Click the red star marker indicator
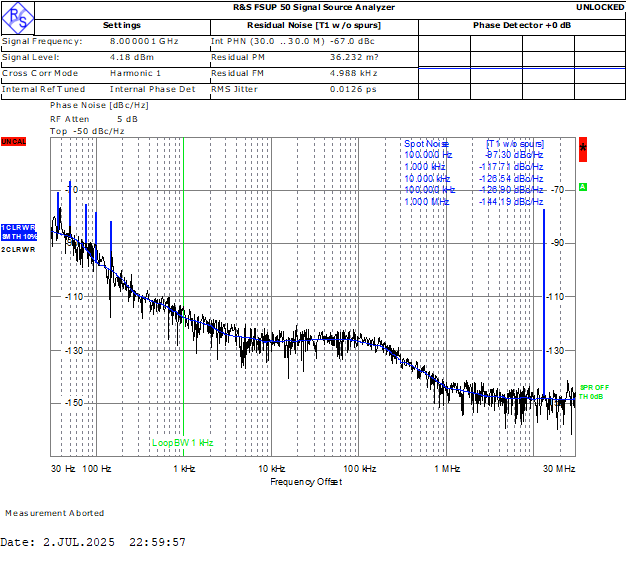Image resolution: width=627 pixels, height=563 pixels. [583, 150]
